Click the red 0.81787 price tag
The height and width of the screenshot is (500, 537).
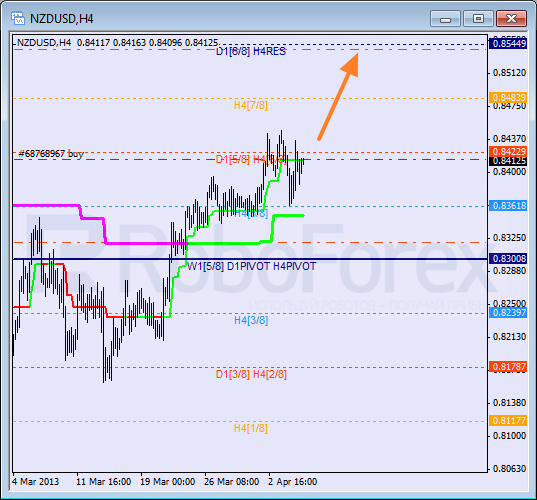508,367
